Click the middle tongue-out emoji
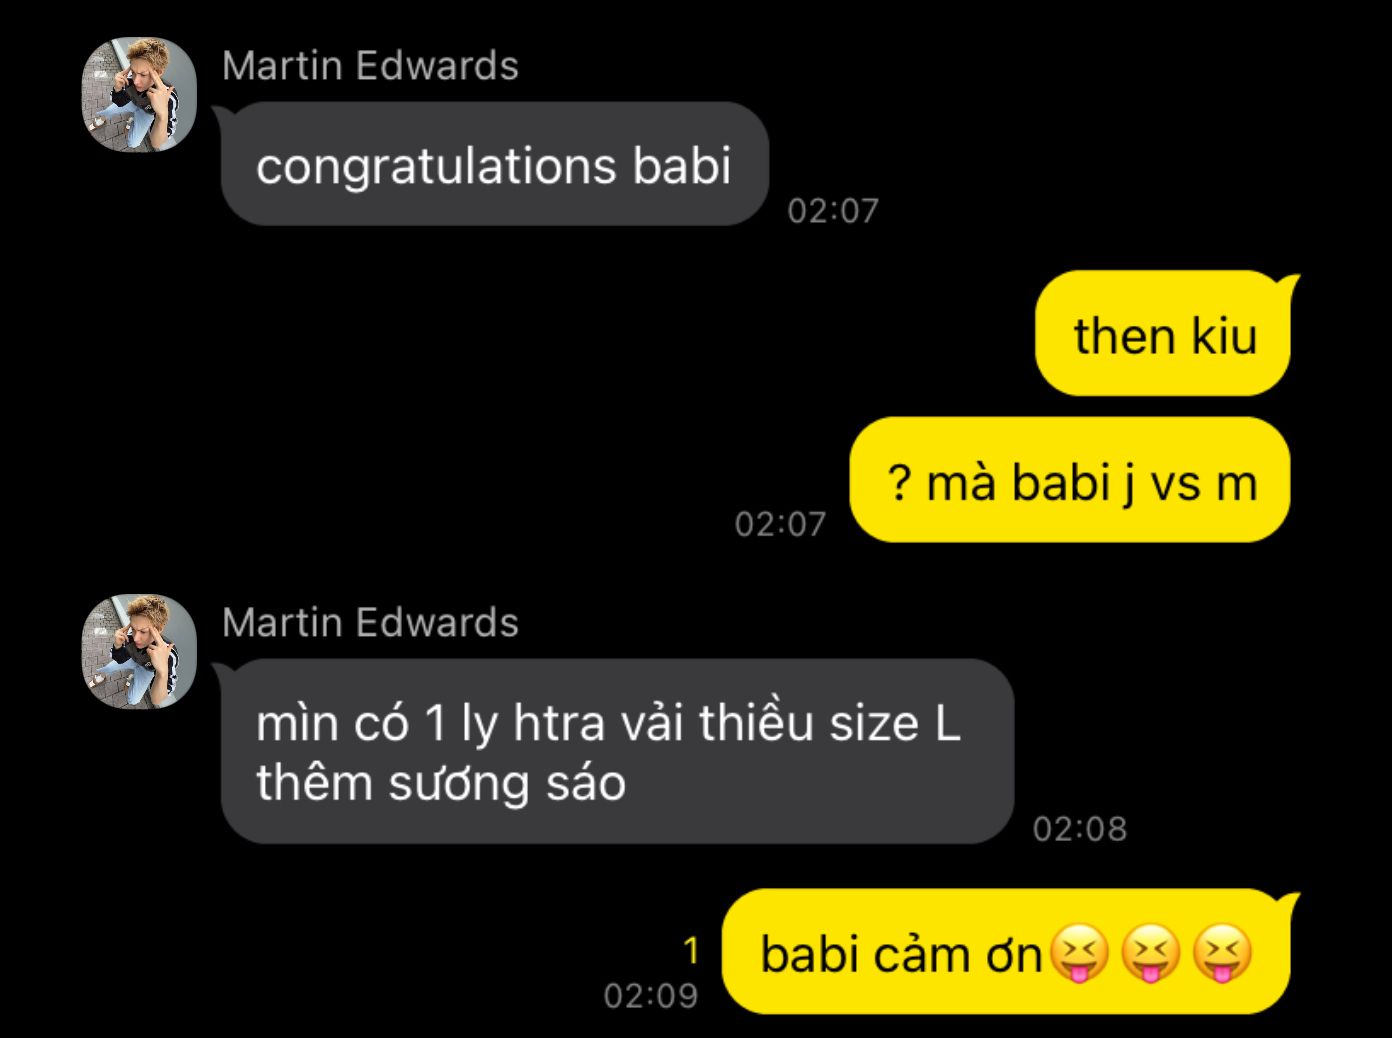Viewport: 1392px width, 1038px height. (x=1150, y=953)
